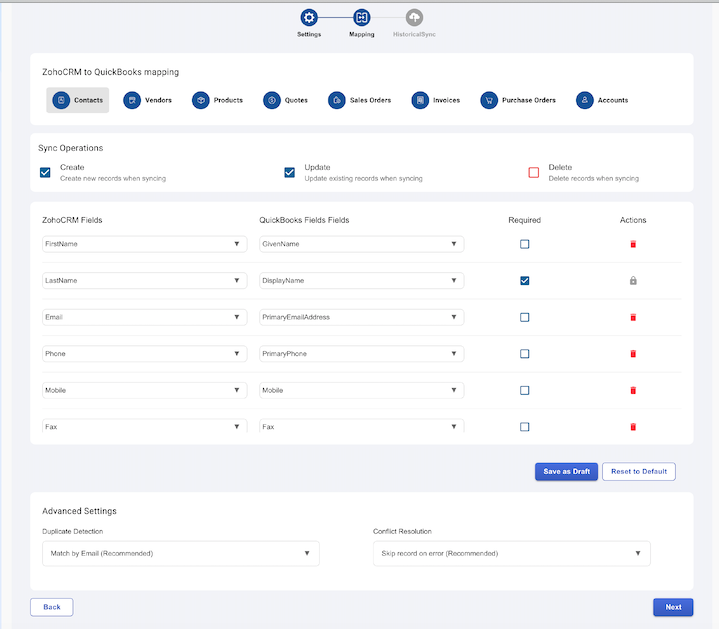The width and height of the screenshot is (719, 629).
Task: Click the Settings step gear icon
Action: tap(309, 17)
